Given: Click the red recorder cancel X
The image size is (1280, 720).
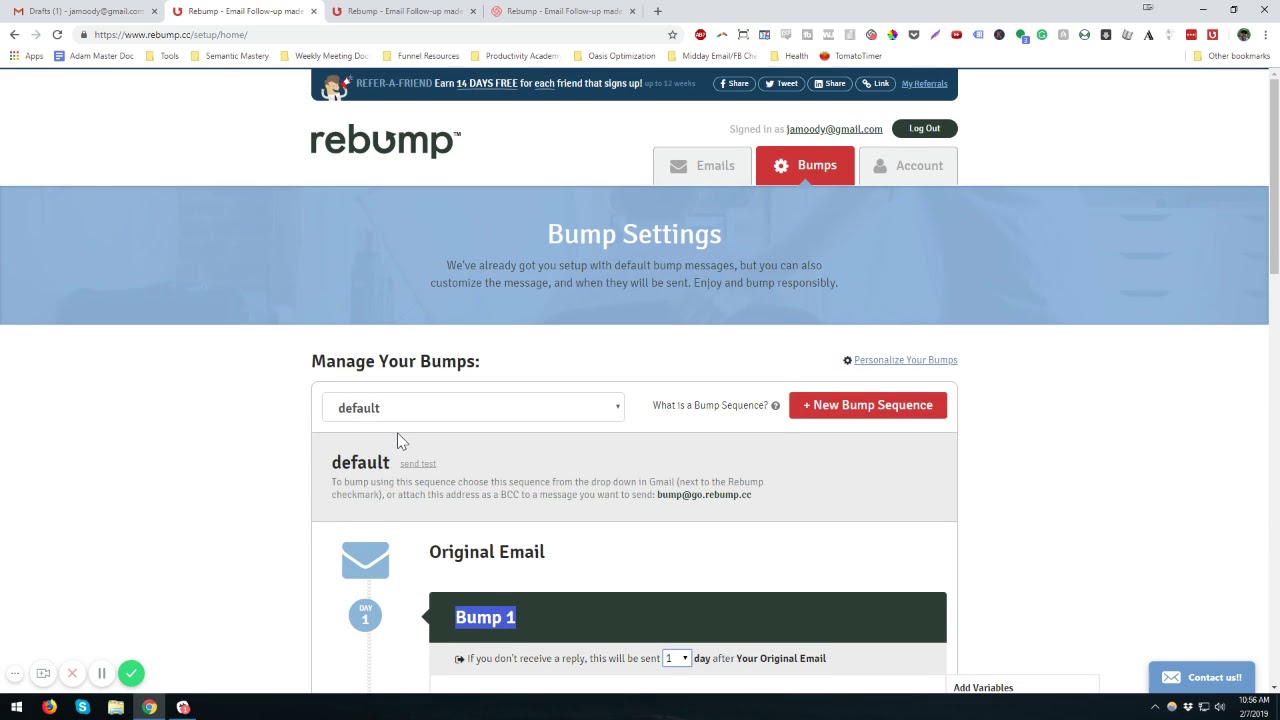Looking at the screenshot, I should (x=72, y=674).
